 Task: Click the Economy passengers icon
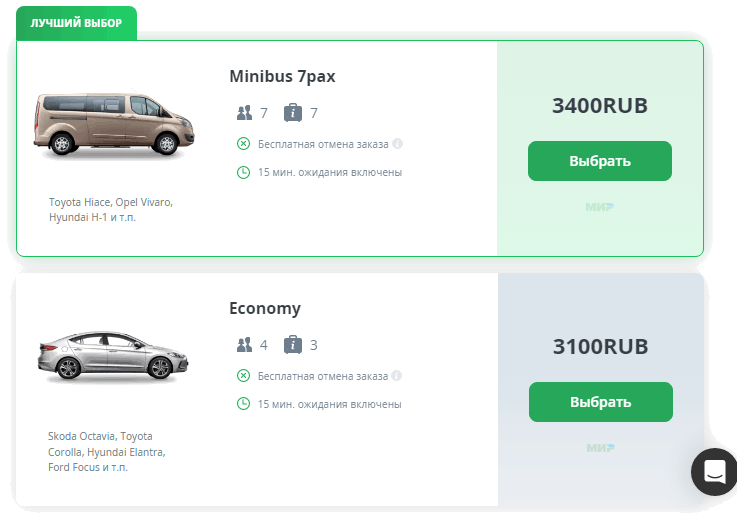(x=244, y=345)
